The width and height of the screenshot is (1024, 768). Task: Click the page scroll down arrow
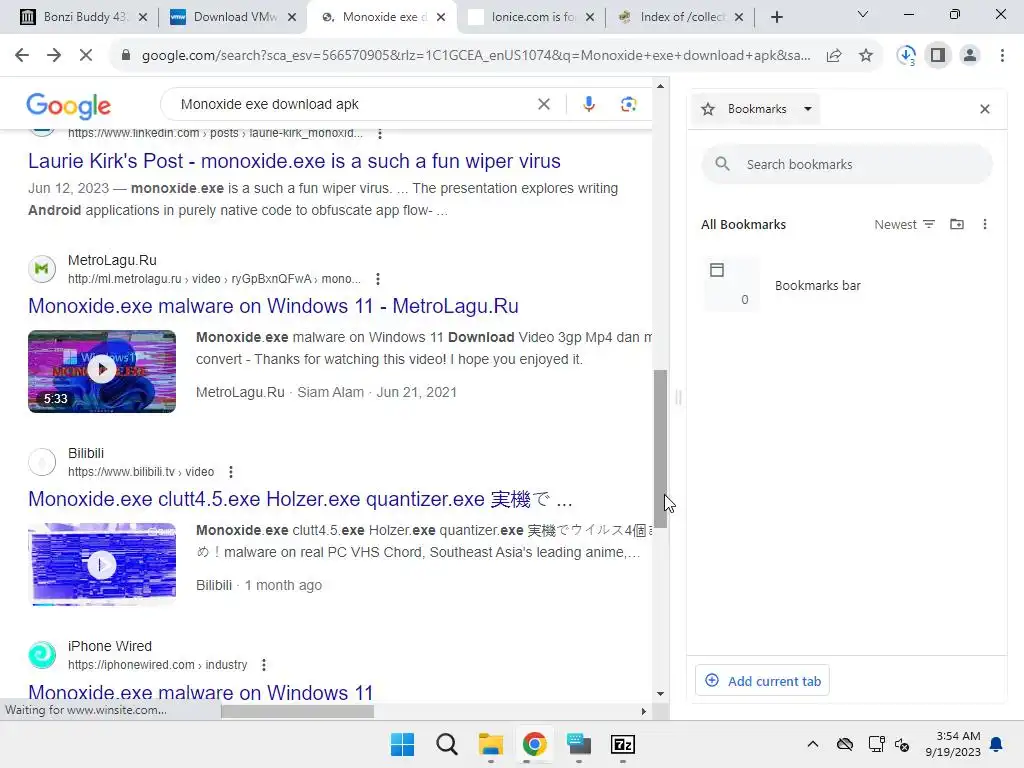(660, 694)
